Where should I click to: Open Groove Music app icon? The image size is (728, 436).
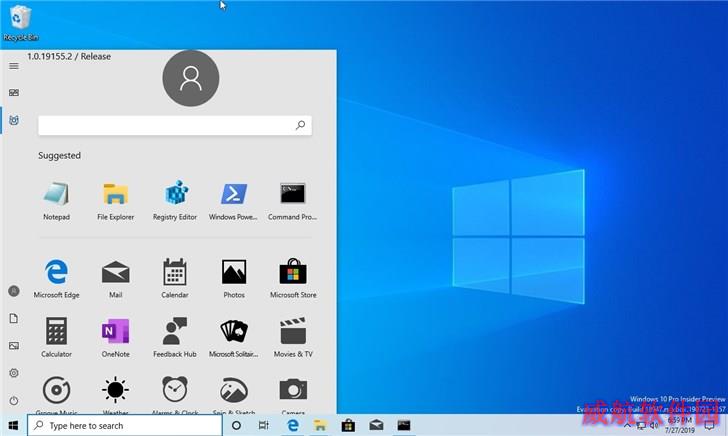click(57, 390)
